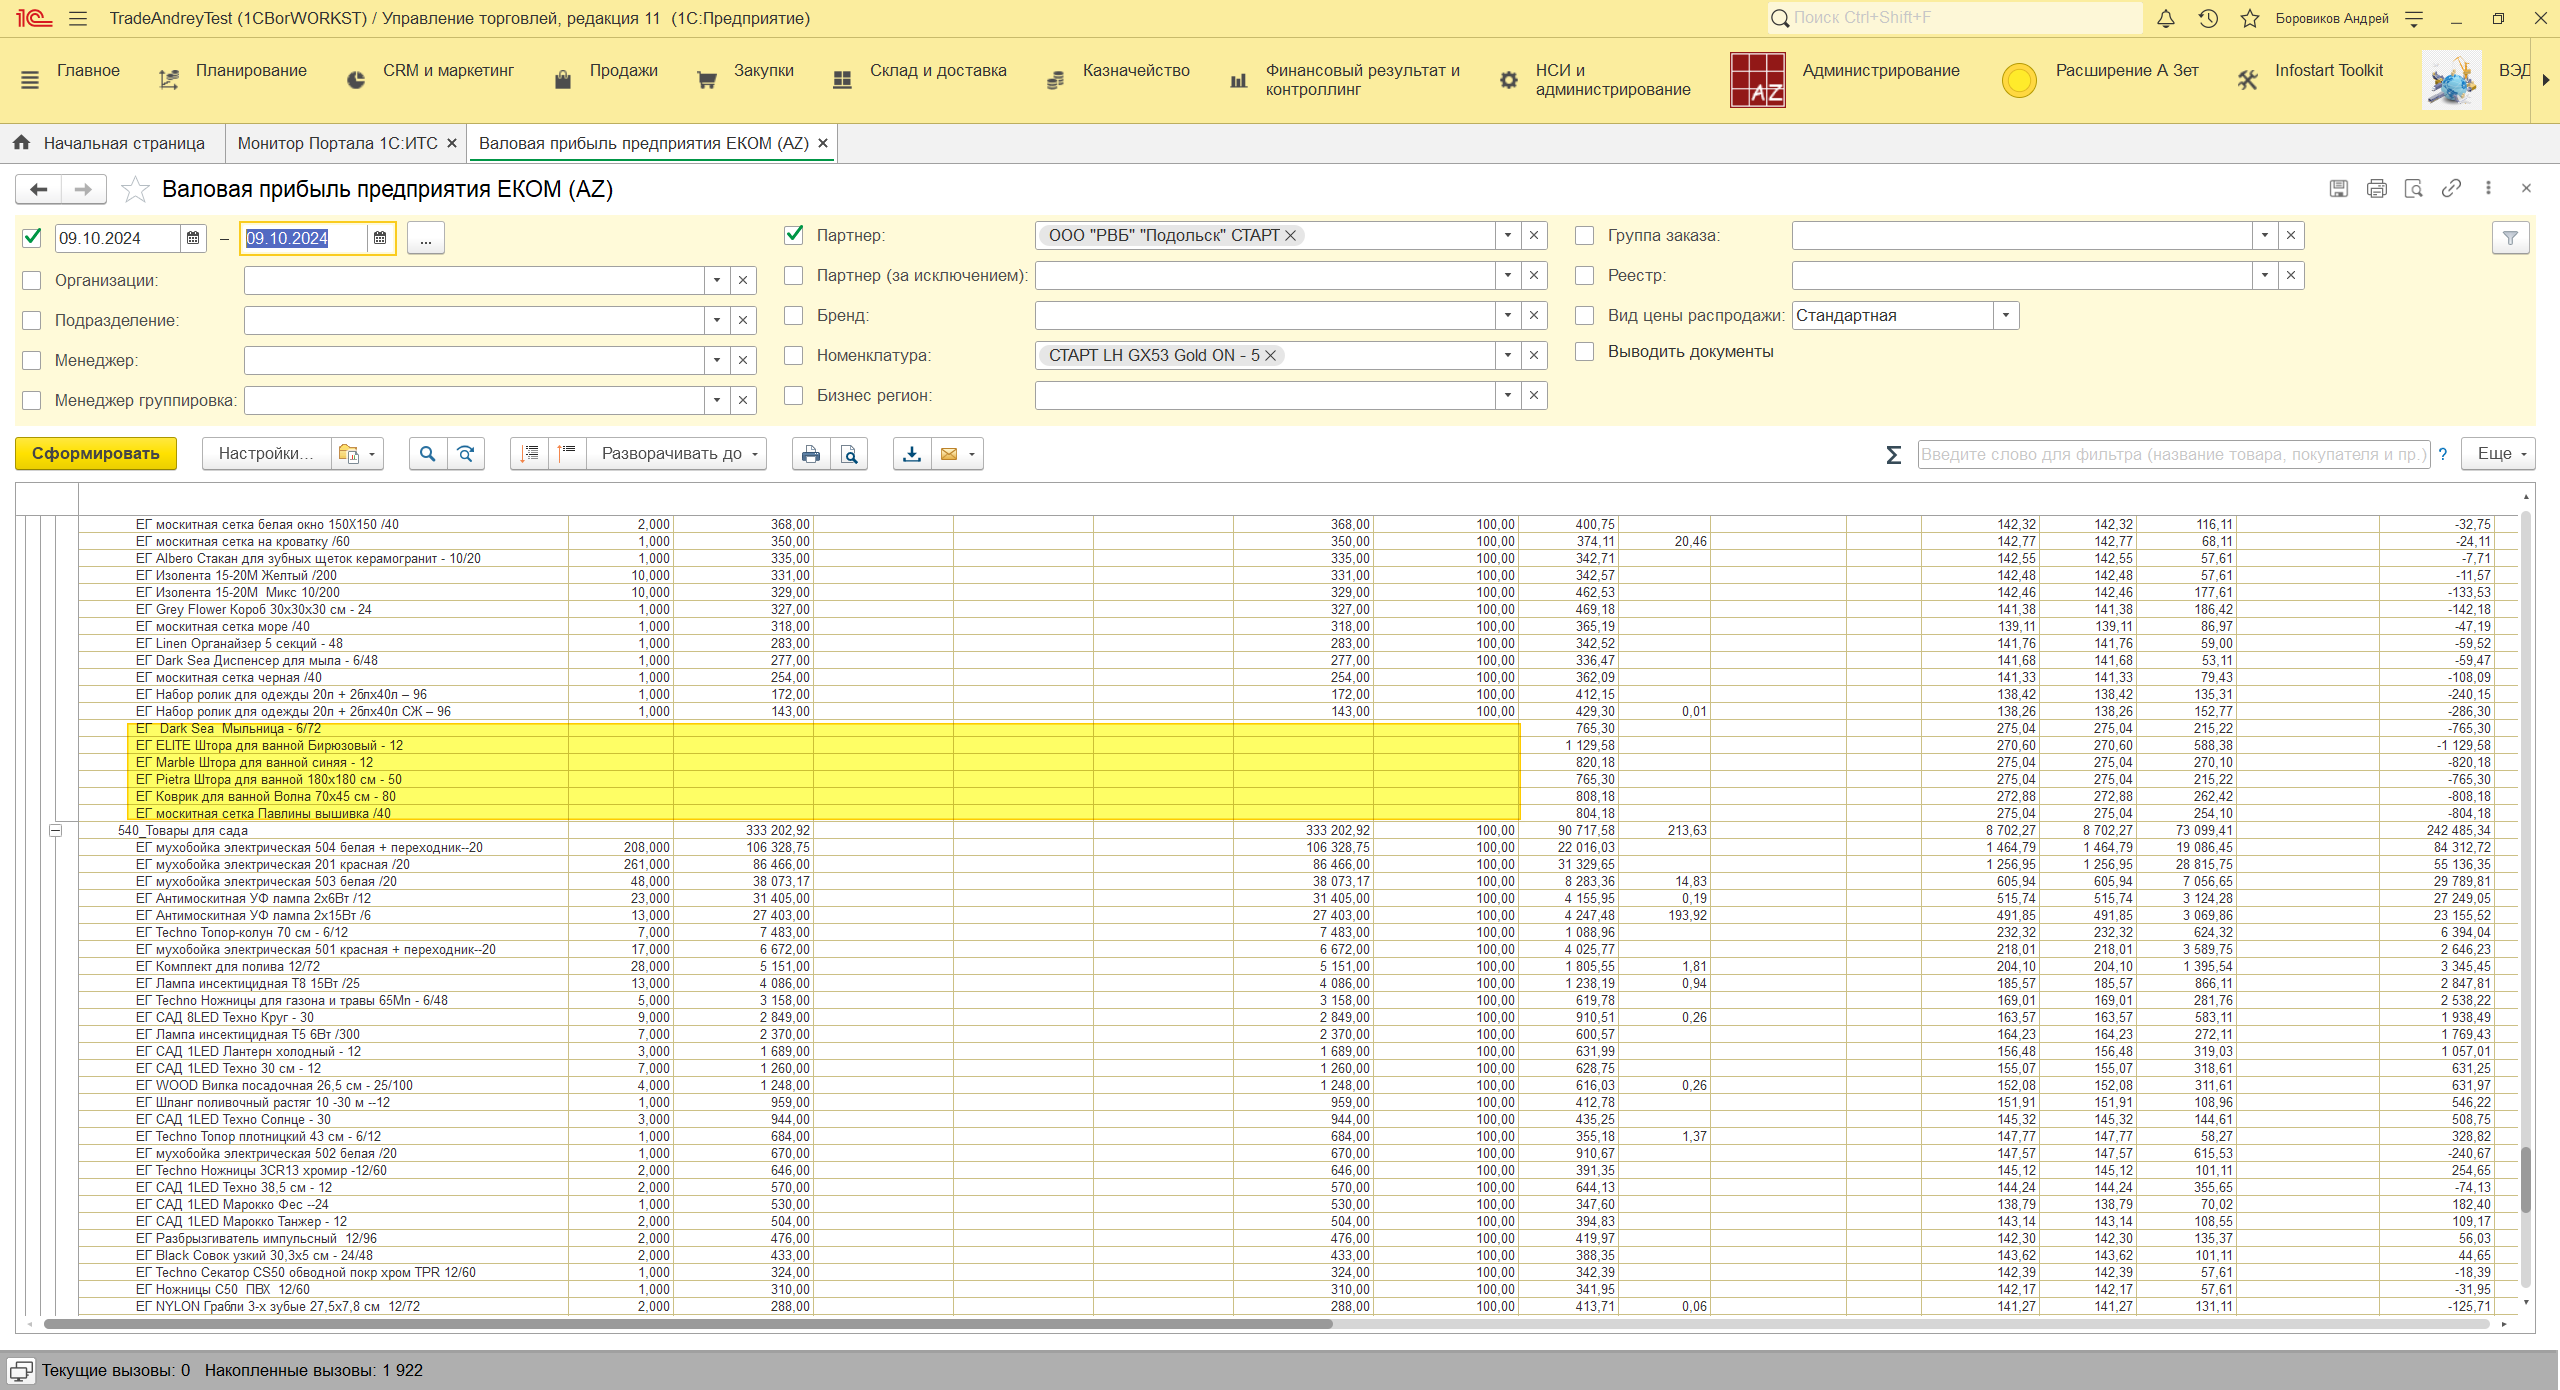Open print preview icon
Screen dimensions: 2560x1390
849,454
